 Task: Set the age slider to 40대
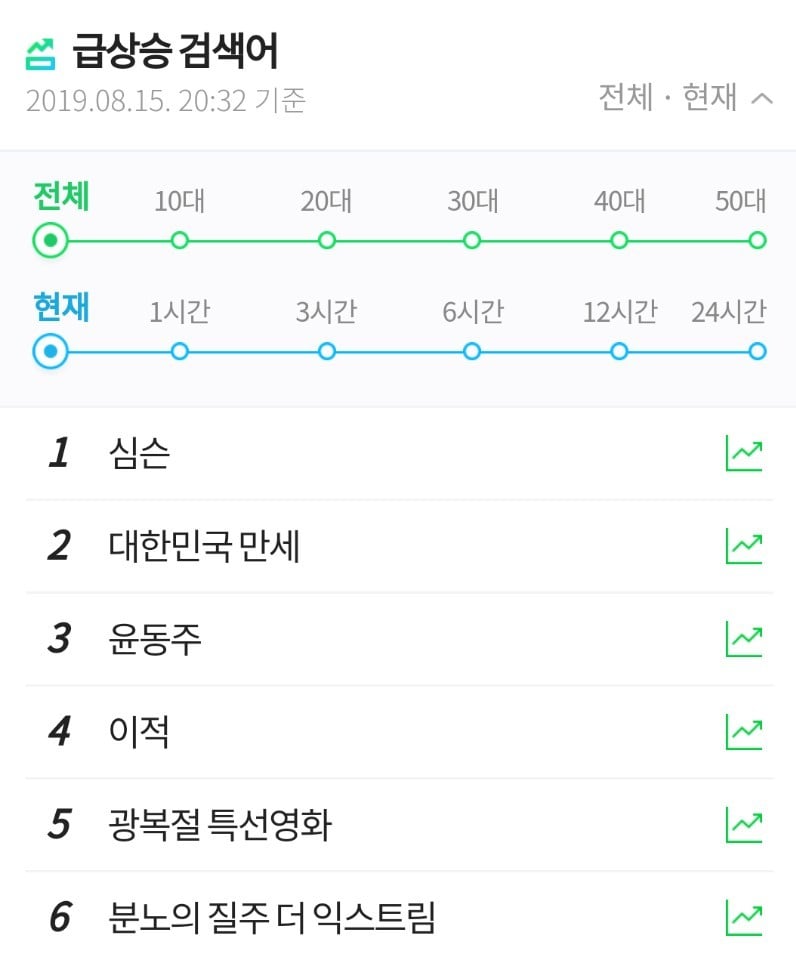[619, 240]
